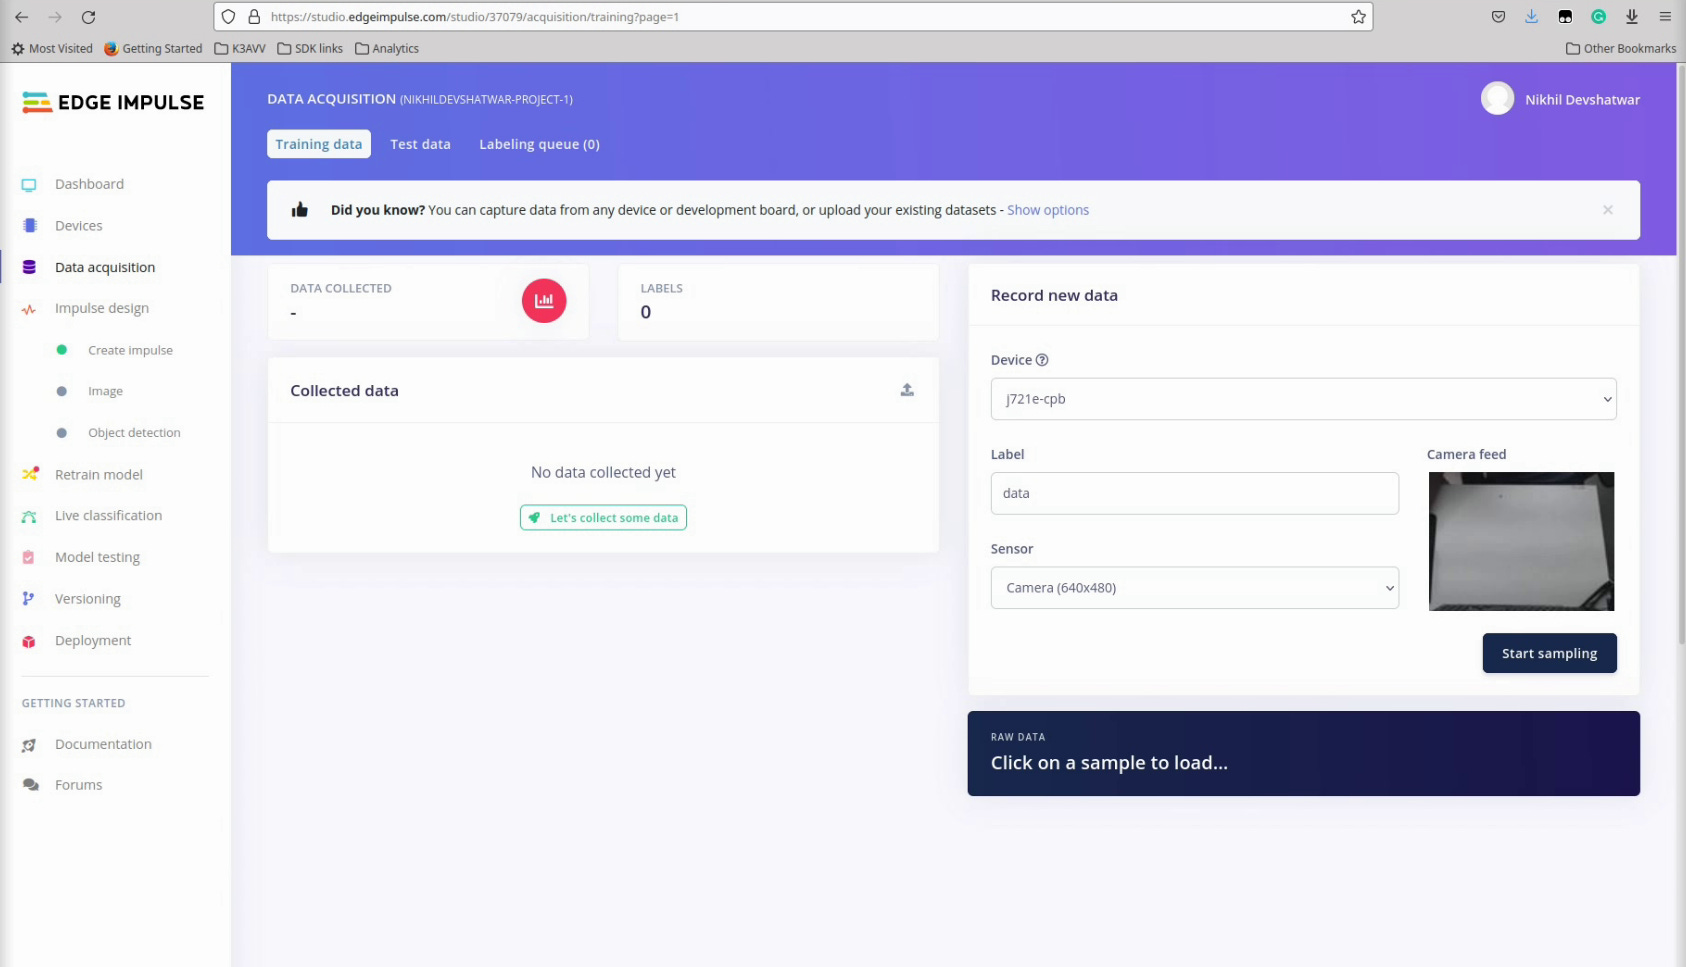Click Let's collect some data button
1686x967 pixels.
(x=603, y=518)
